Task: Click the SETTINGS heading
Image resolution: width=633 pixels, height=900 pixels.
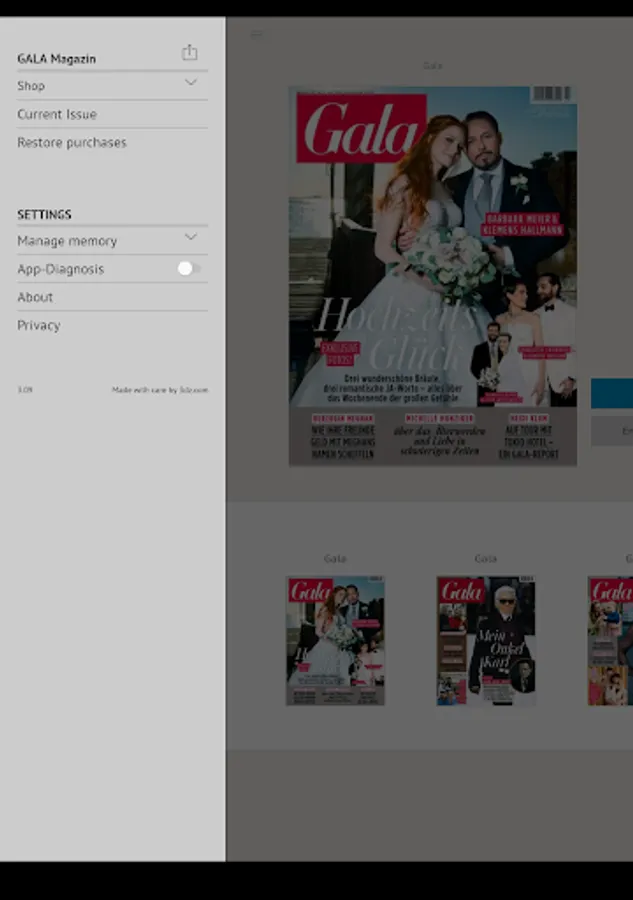Action: tap(44, 215)
